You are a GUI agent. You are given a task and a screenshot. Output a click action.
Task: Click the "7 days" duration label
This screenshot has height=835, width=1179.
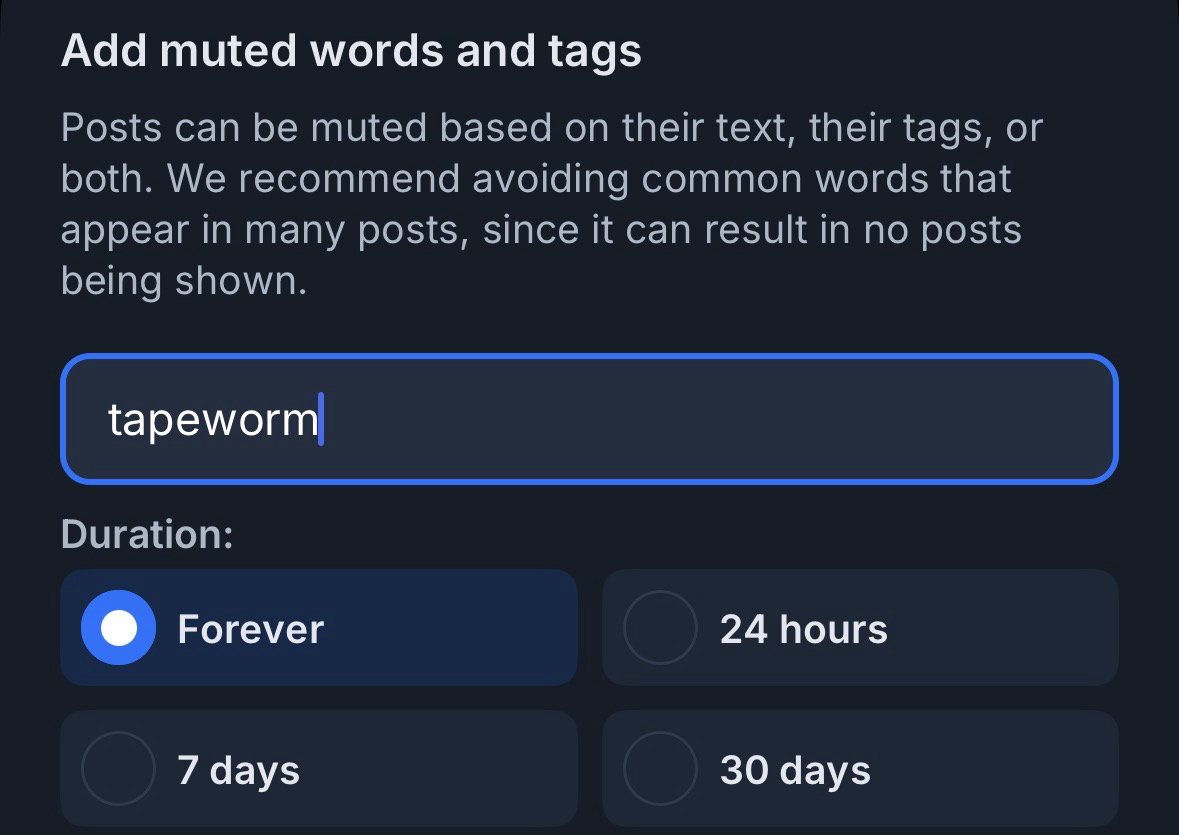pos(238,770)
